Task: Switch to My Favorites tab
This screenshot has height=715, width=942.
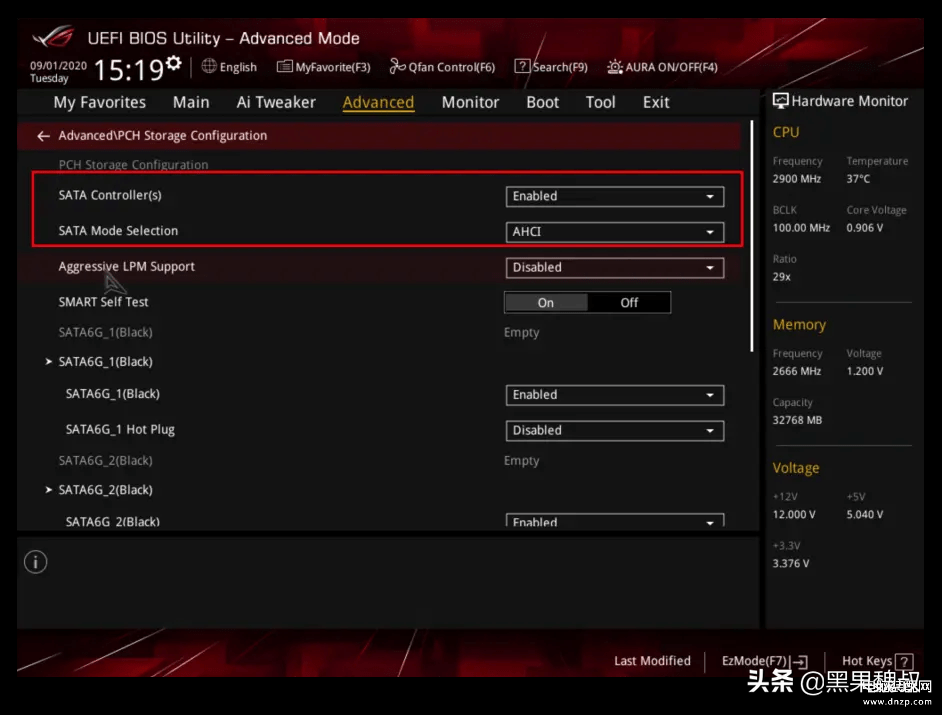Action: (100, 102)
